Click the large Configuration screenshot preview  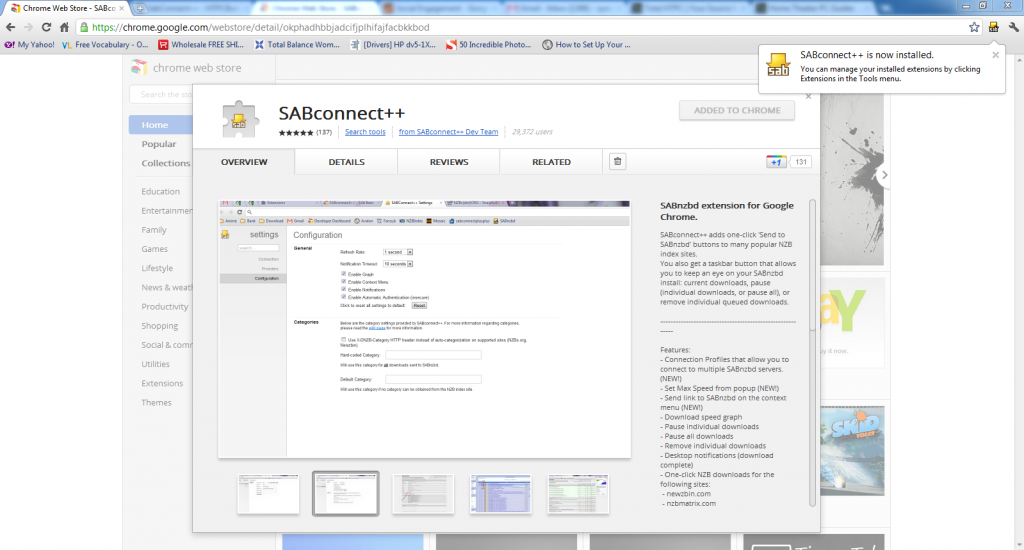(x=424, y=329)
